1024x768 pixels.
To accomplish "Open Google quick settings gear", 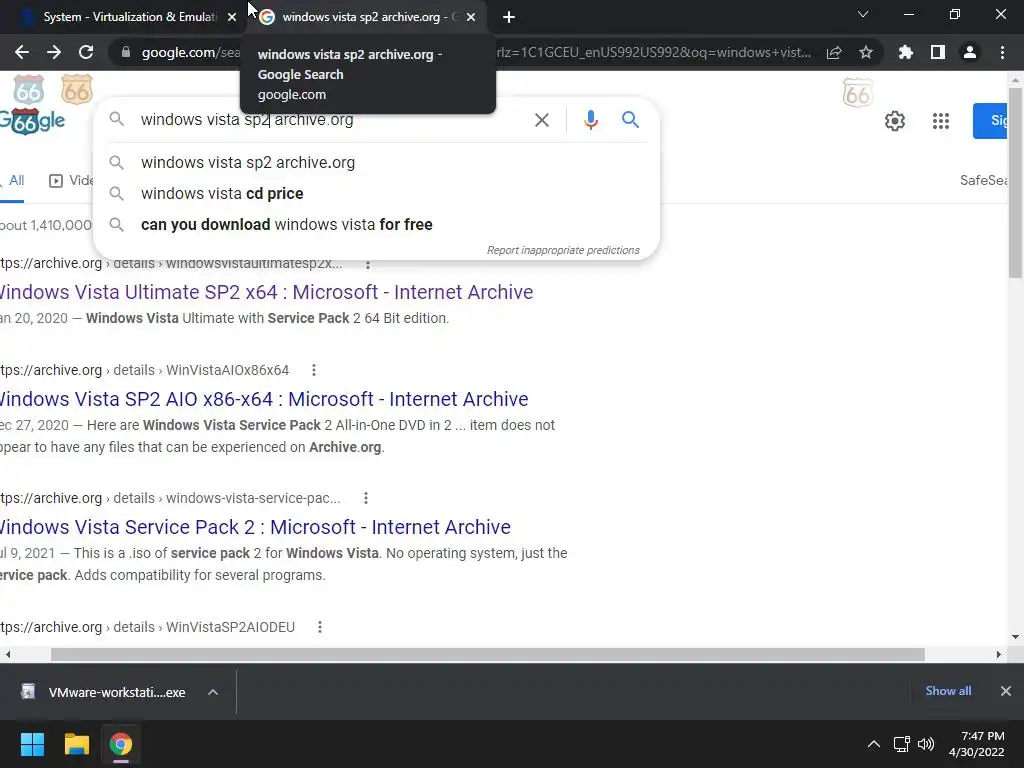I will point(895,121).
